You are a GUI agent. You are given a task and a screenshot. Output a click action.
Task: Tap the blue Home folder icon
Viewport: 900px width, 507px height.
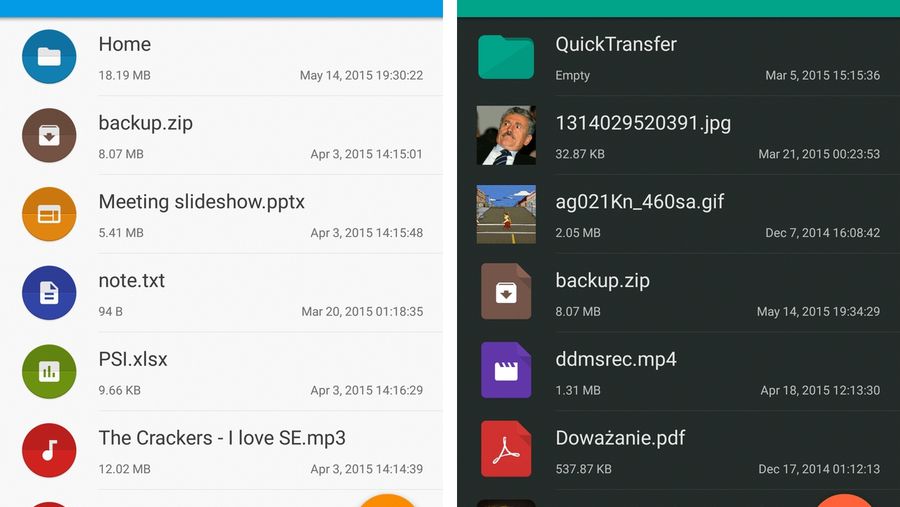point(49,56)
